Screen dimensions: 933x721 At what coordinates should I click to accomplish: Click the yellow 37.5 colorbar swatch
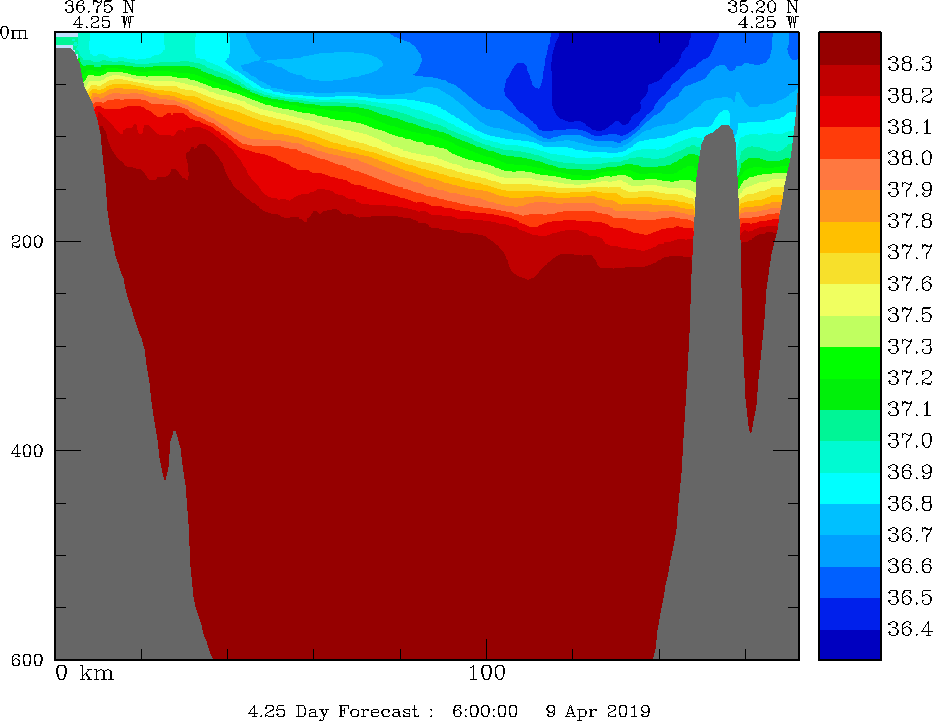(x=850, y=300)
